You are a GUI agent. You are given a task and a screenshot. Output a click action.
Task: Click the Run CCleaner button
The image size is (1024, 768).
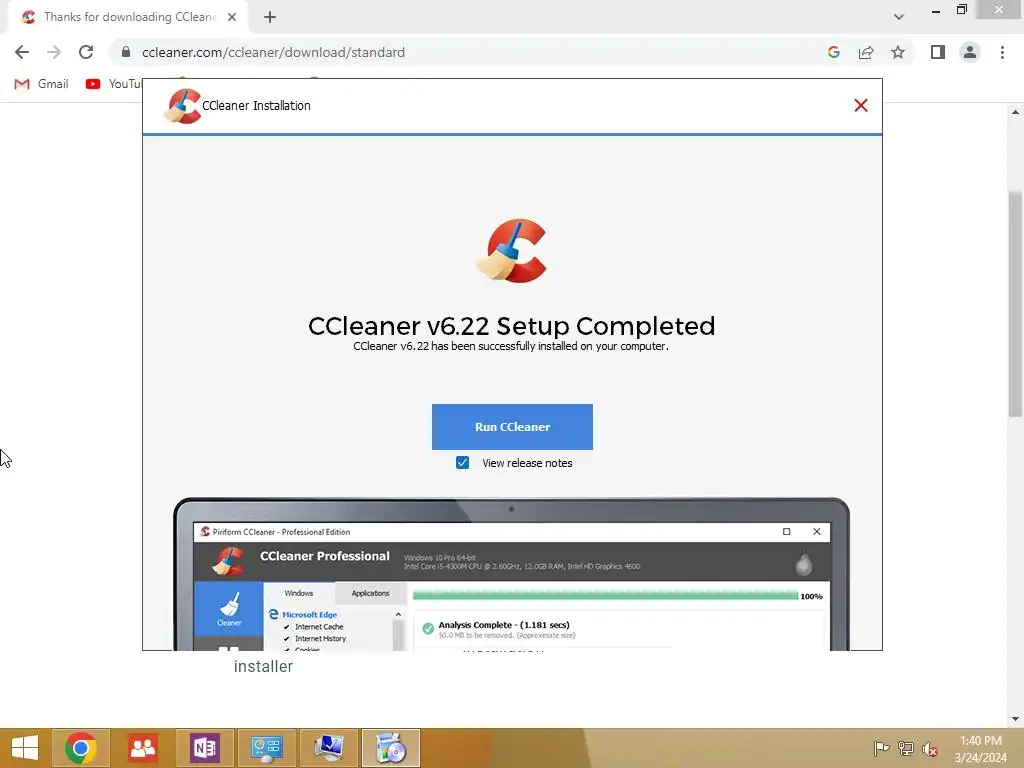tap(512, 426)
